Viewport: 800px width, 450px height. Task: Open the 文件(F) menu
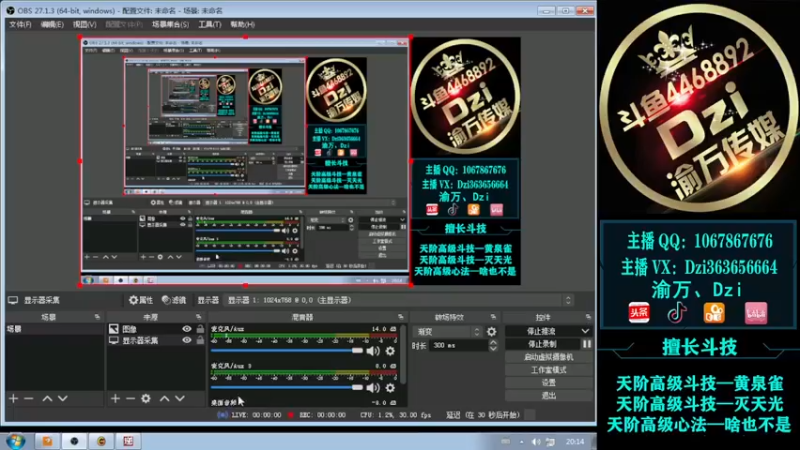pyautogui.click(x=20, y=24)
